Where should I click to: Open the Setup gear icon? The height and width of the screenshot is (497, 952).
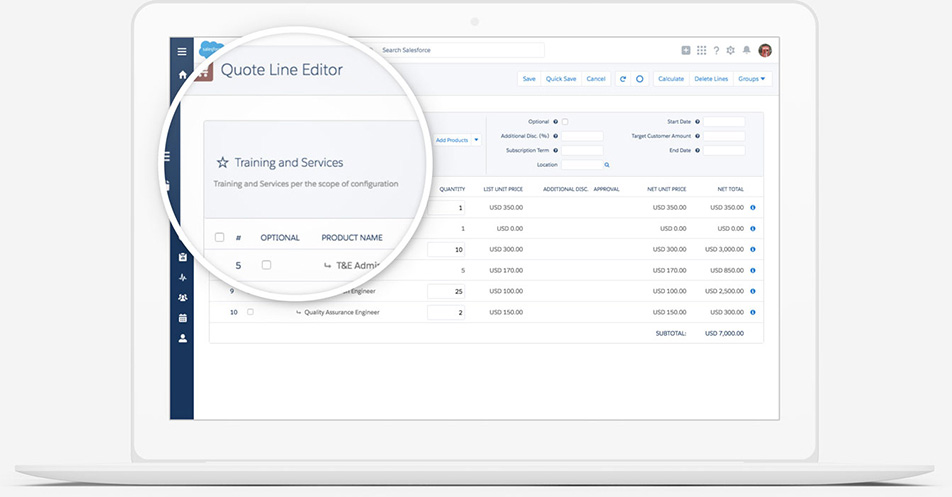coord(730,51)
